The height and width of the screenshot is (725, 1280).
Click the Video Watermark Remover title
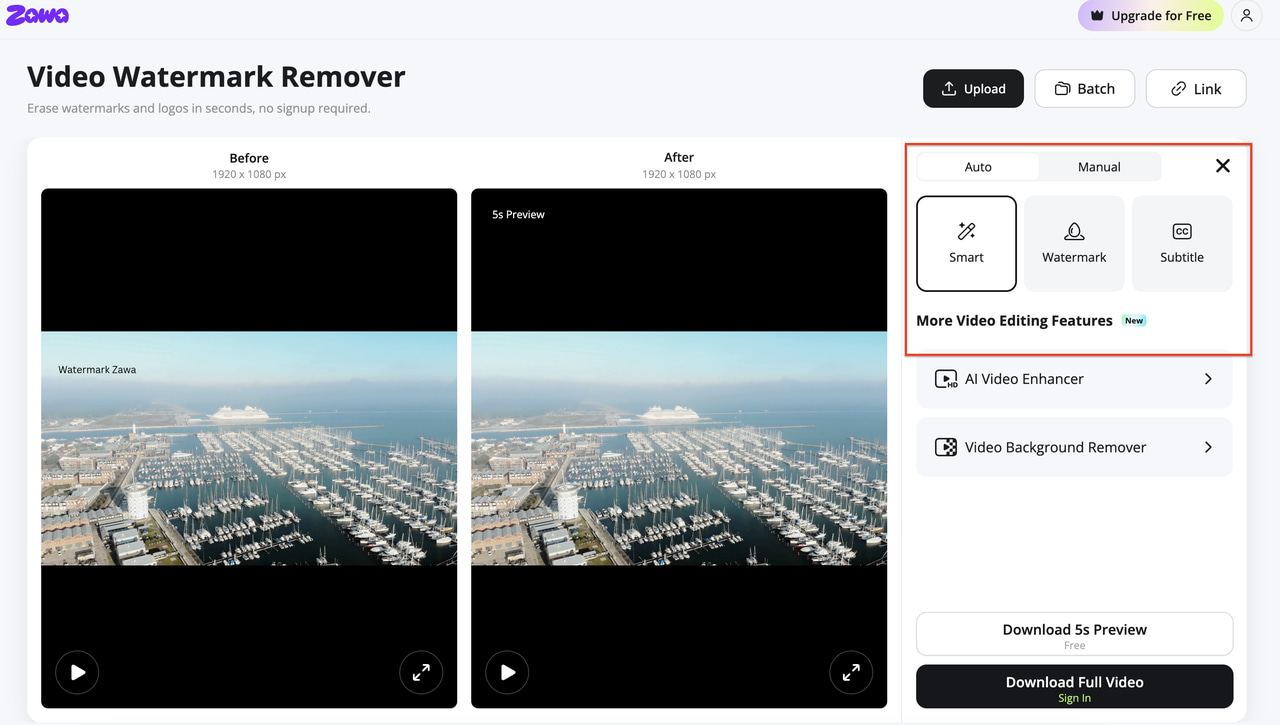click(216, 77)
